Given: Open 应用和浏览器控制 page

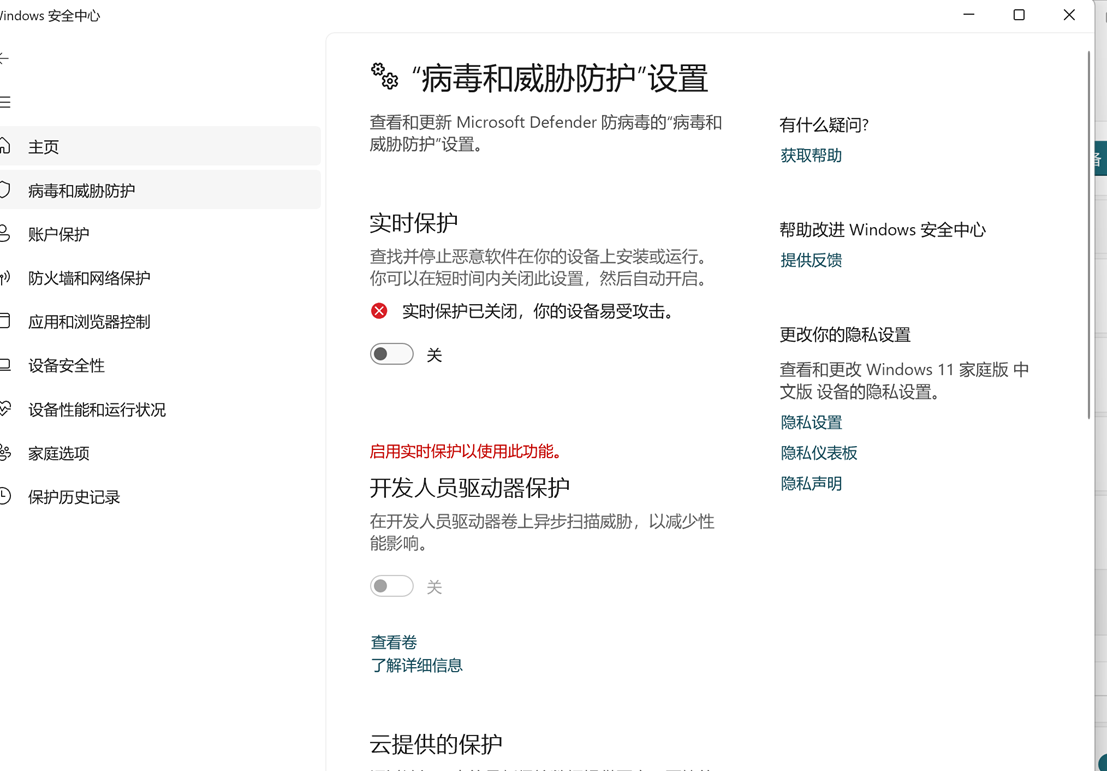Looking at the screenshot, I should pos(160,321).
